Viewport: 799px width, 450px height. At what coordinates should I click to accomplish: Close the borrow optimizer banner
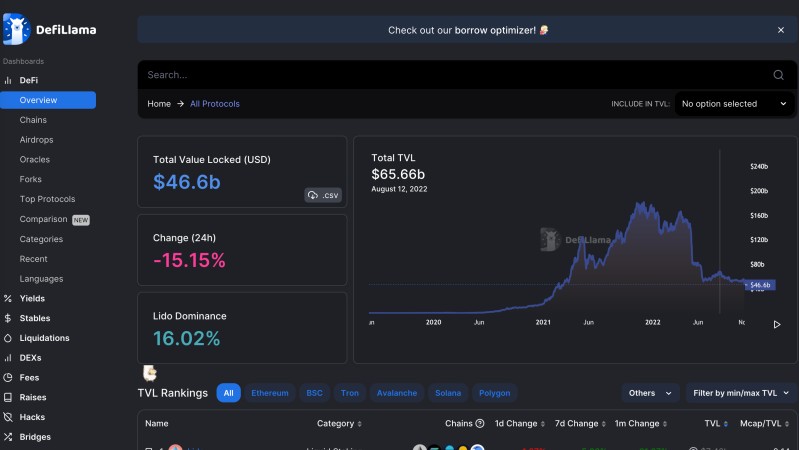pyautogui.click(x=781, y=30)
